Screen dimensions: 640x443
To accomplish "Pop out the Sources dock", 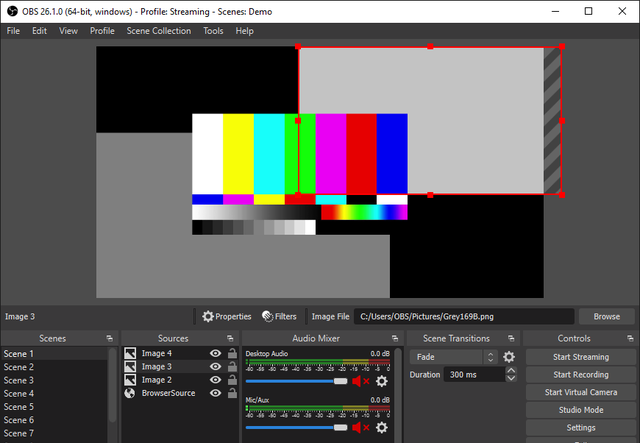I will click(x=230, y=338).
